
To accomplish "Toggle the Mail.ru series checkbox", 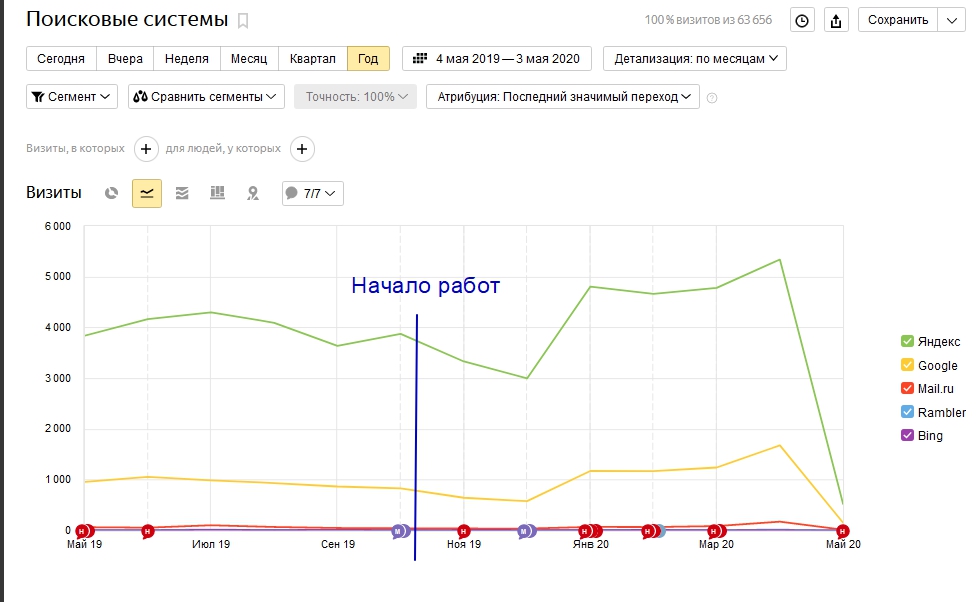I will tap(907, 389).
